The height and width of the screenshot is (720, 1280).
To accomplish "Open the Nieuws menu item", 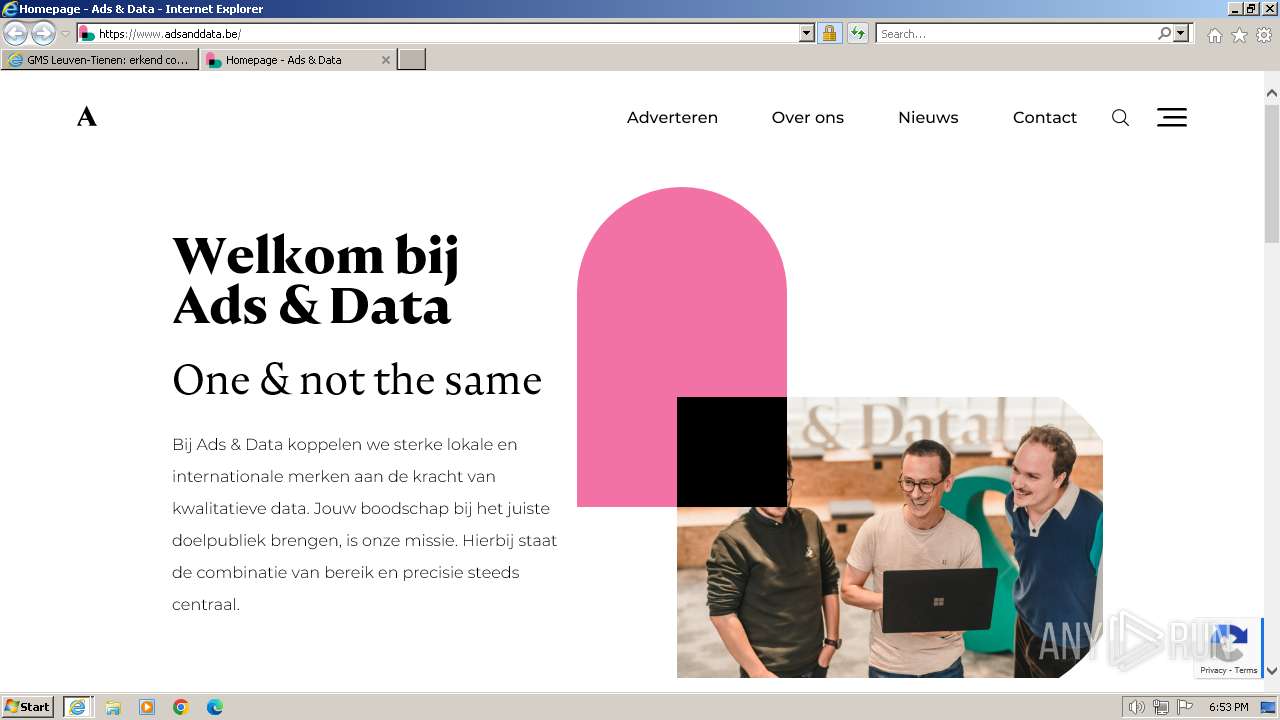I will [x=928, y=117].
